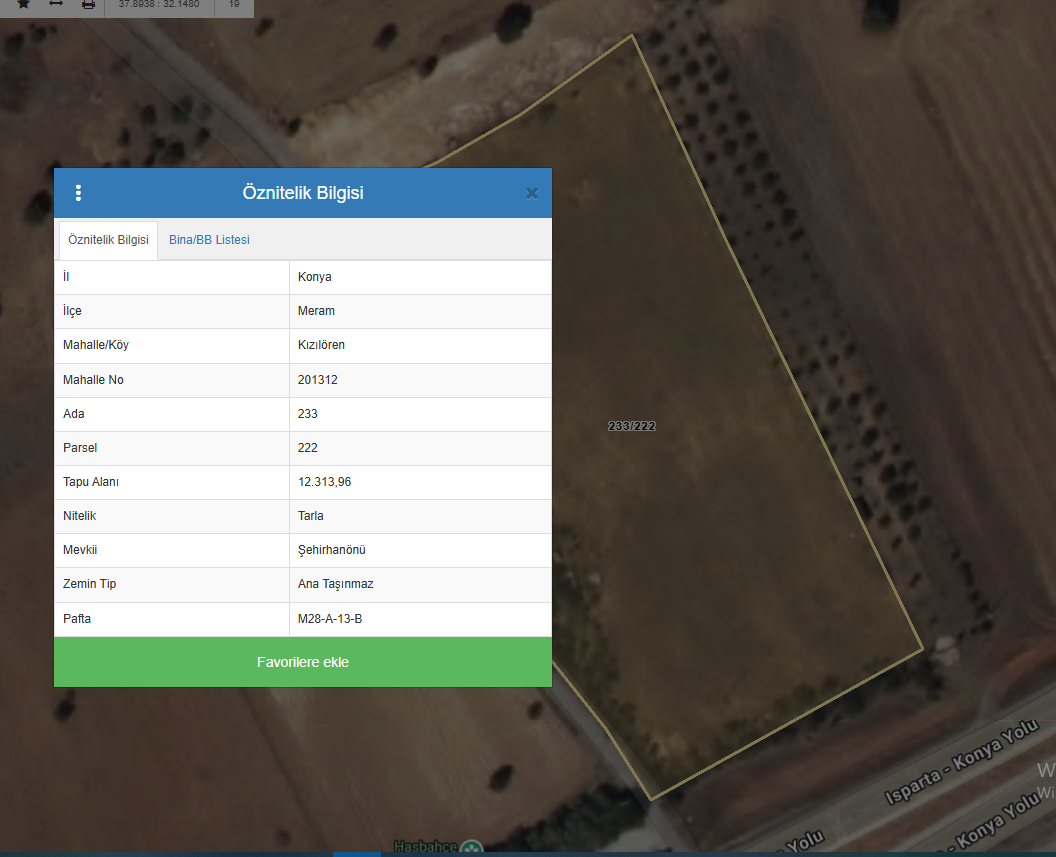Close the Öznitelik Bilgisi panel
1056x857 pixels.
click(x=532, y=193)
